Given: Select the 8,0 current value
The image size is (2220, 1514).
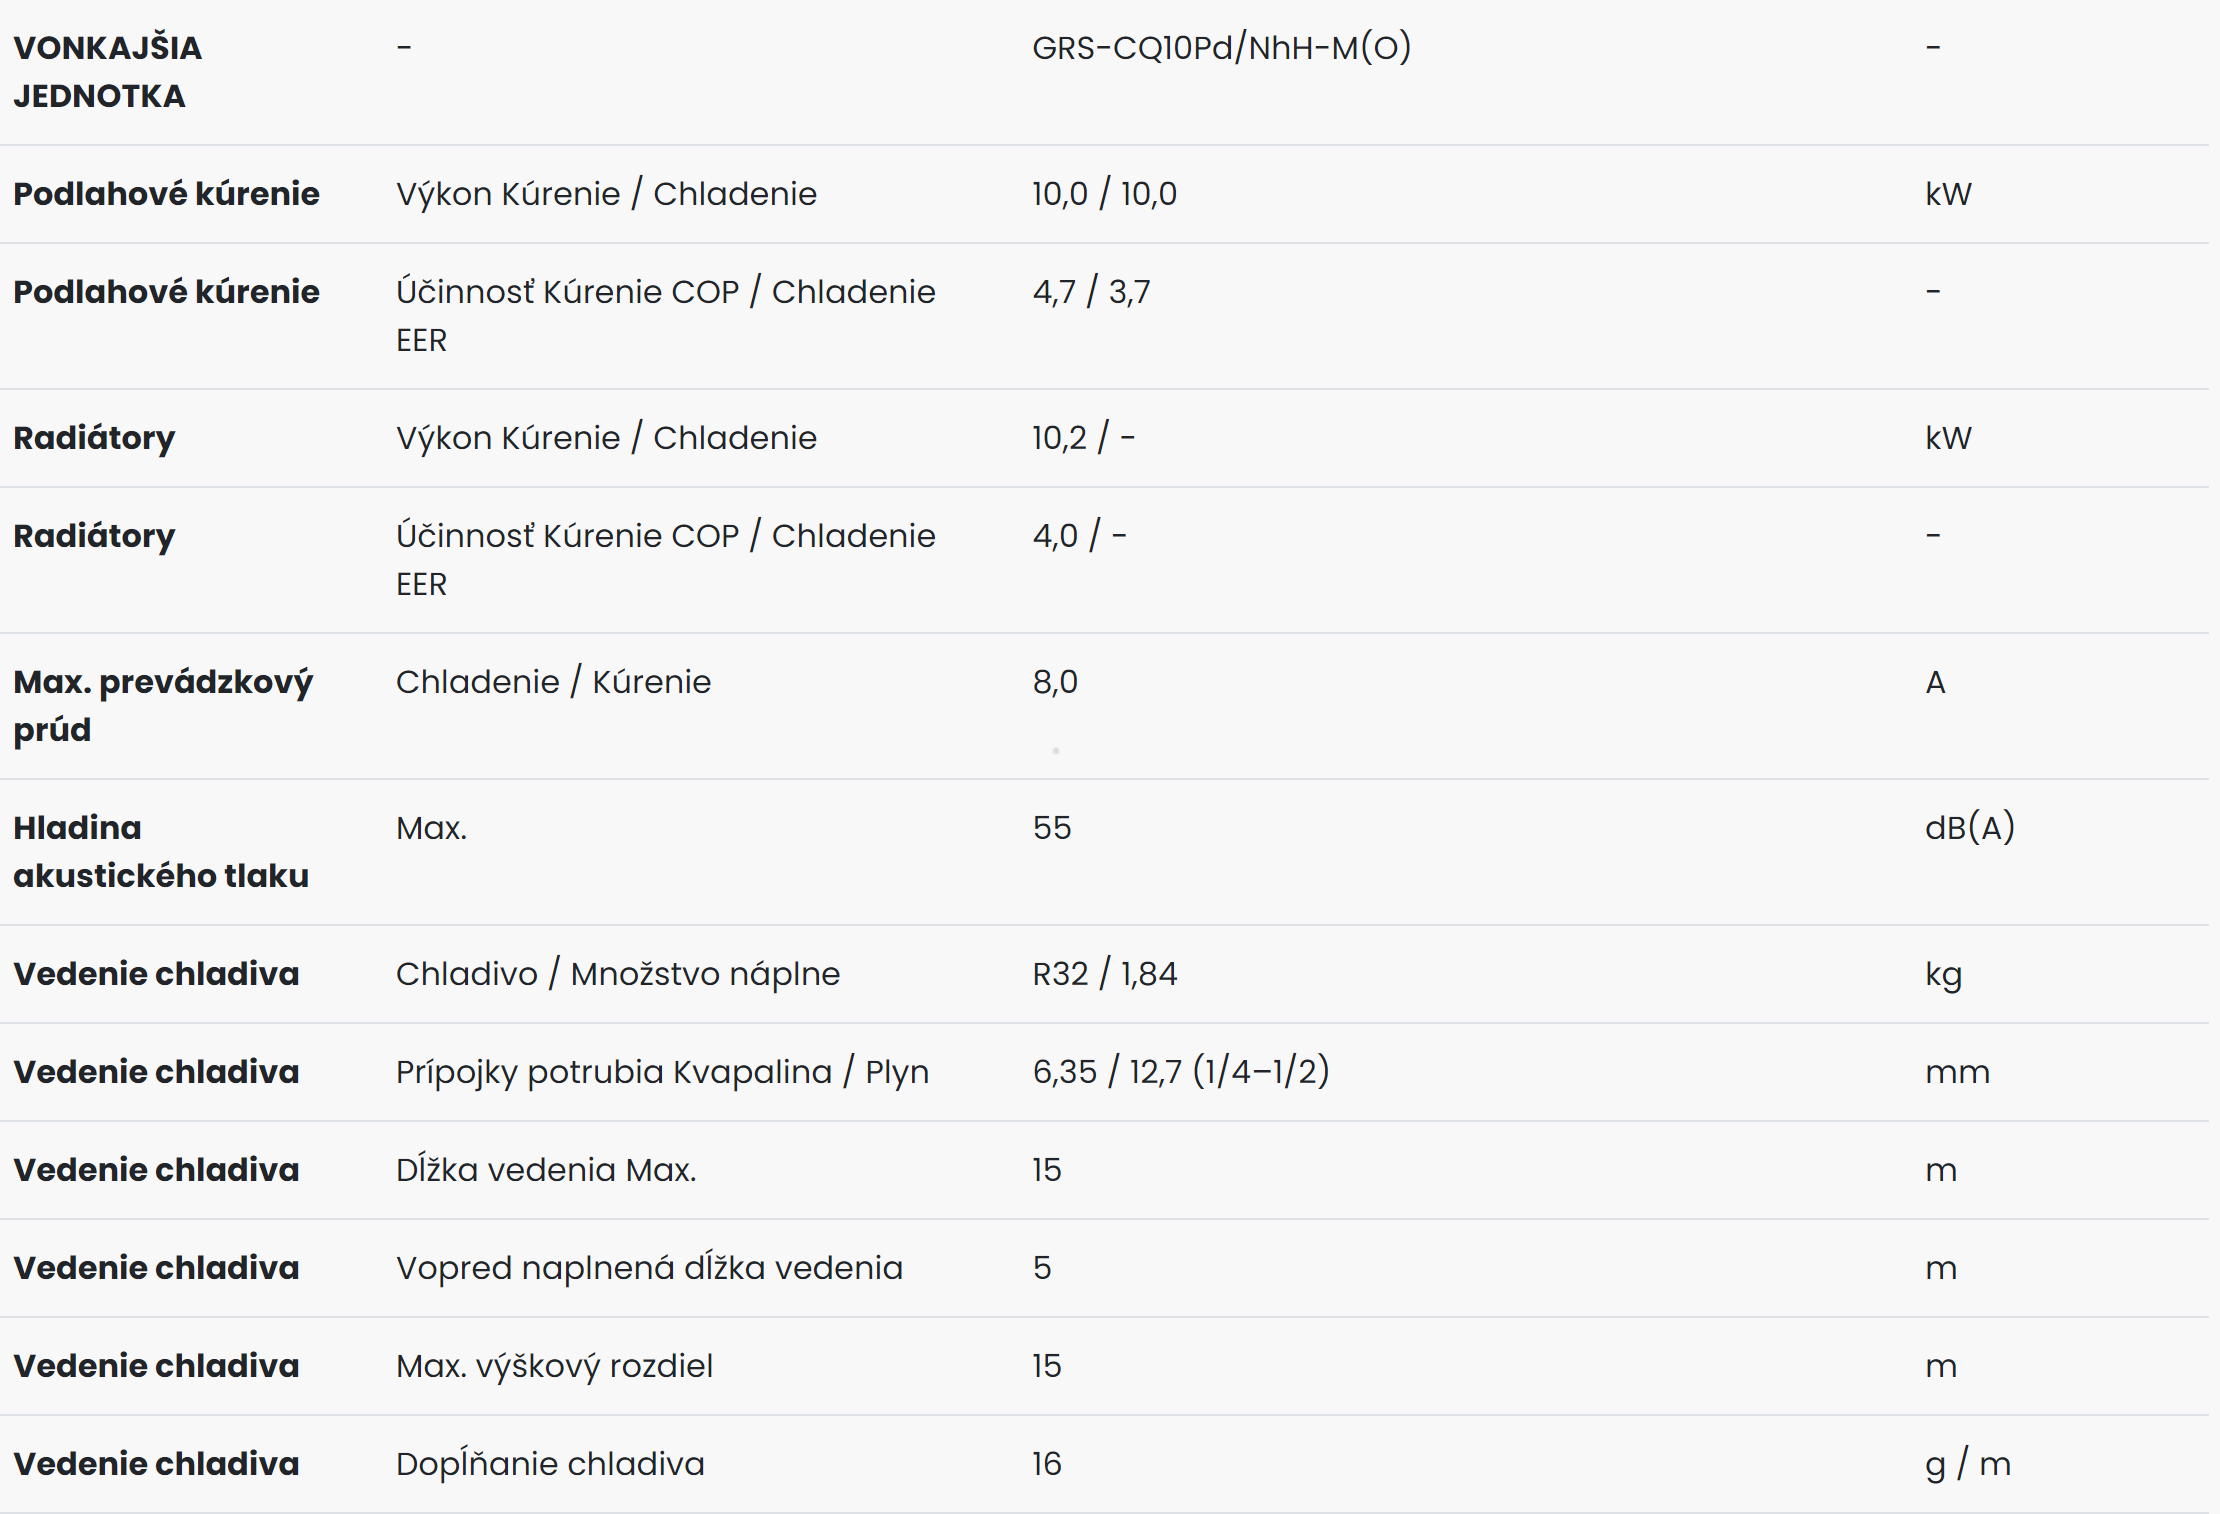Looking at the screenshot, I should coord(1055,682).
